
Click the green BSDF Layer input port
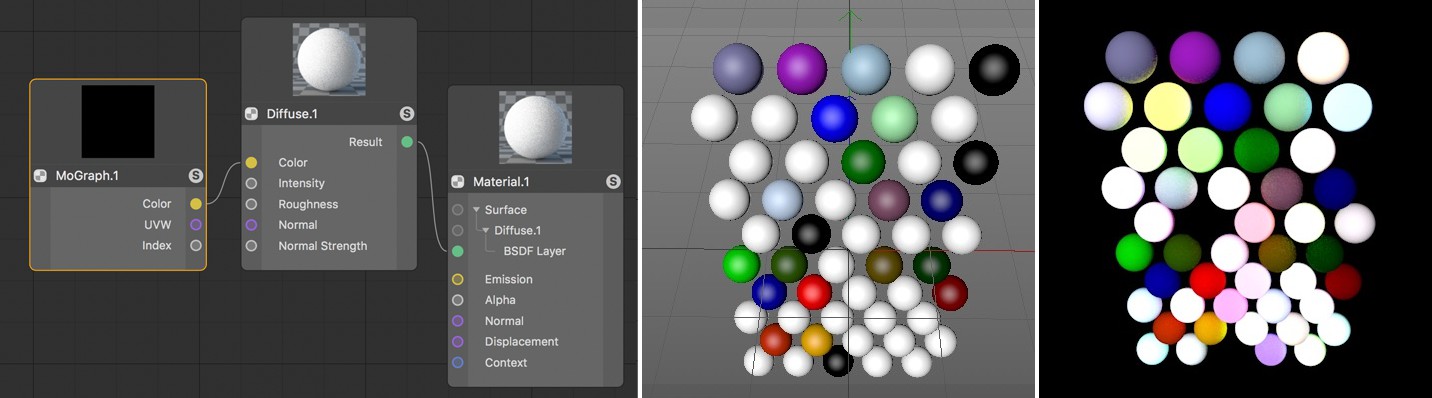[458, 251]
